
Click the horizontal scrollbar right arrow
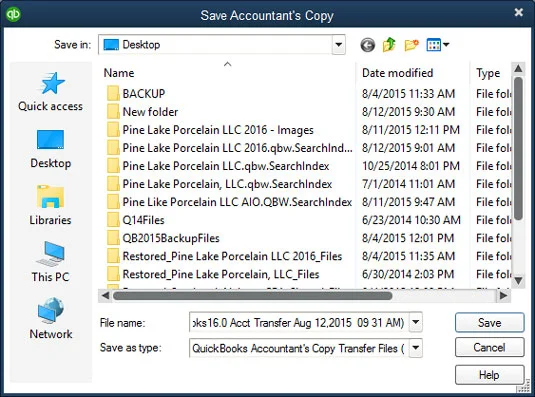click(503, 296)
